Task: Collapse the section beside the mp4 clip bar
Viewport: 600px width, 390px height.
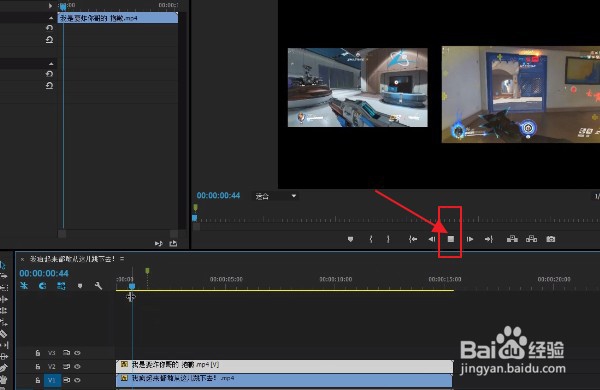Action: click(51, 18)
